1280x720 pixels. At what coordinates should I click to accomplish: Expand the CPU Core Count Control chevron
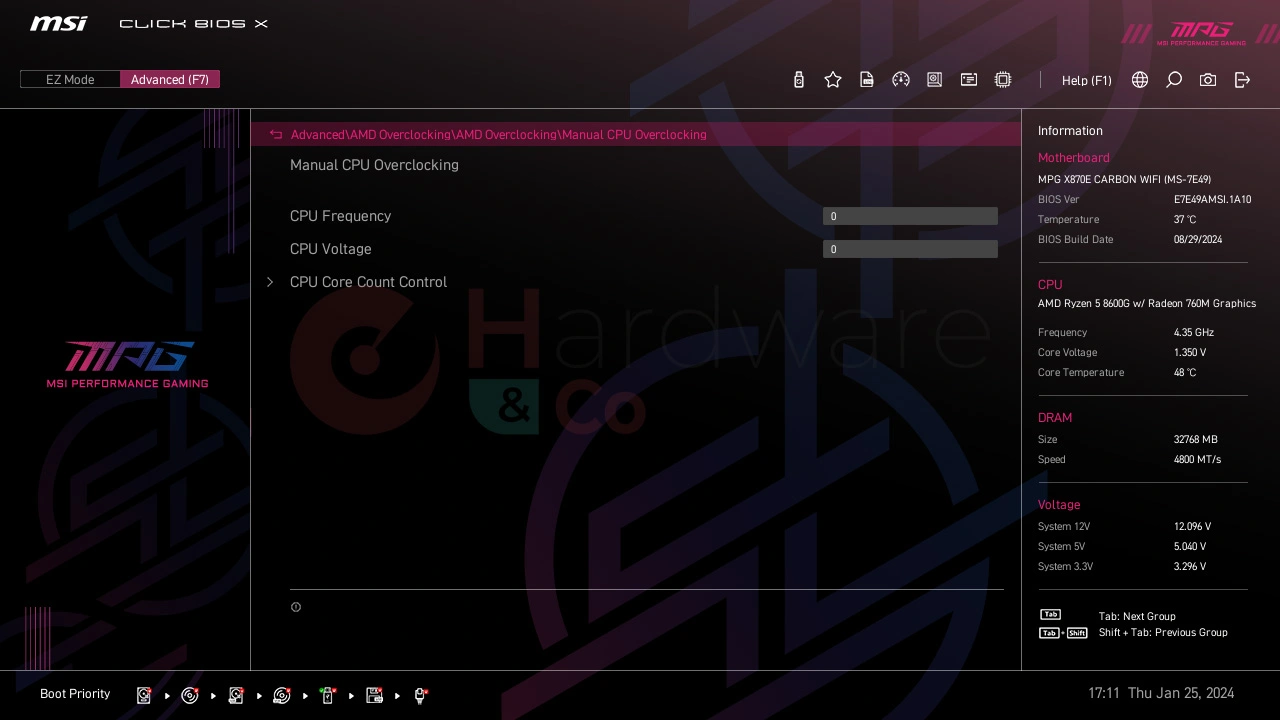[x=270, y=282]
